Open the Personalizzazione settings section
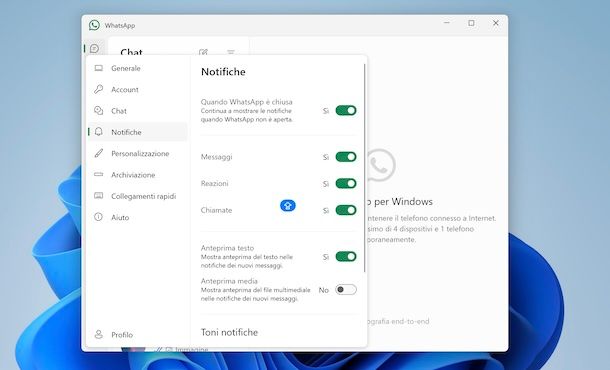The width and height of the screenshot is (610, 370). tap(138, 153)
